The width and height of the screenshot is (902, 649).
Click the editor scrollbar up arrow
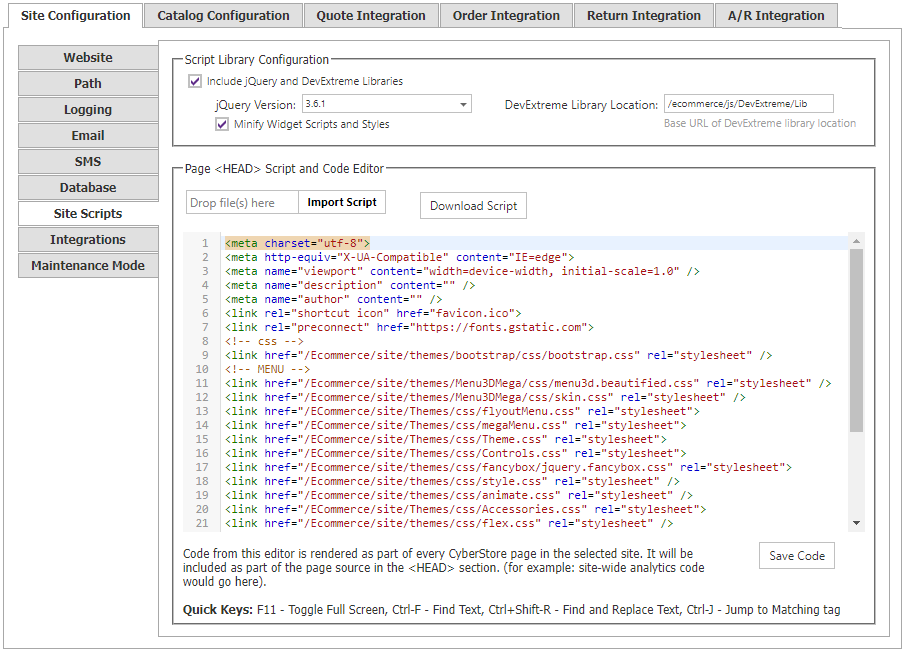pos(857,241)
